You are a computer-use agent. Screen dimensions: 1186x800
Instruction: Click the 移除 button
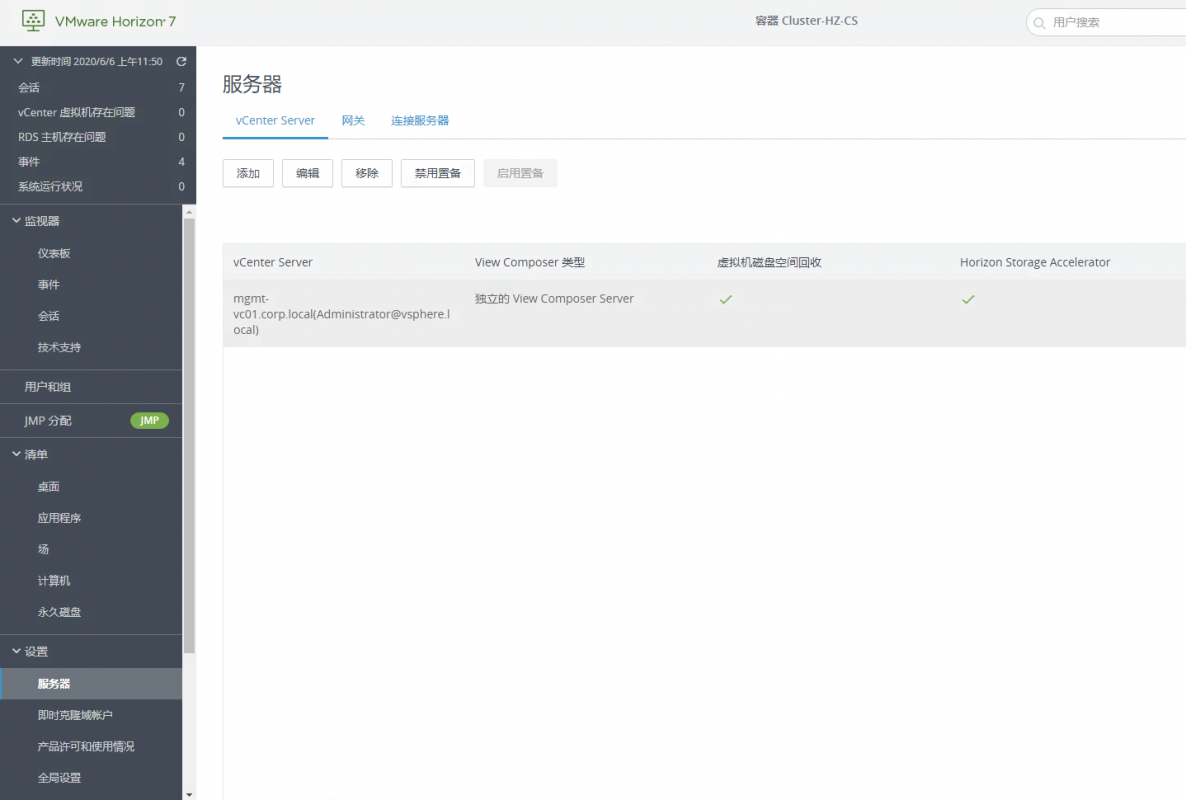367,173
